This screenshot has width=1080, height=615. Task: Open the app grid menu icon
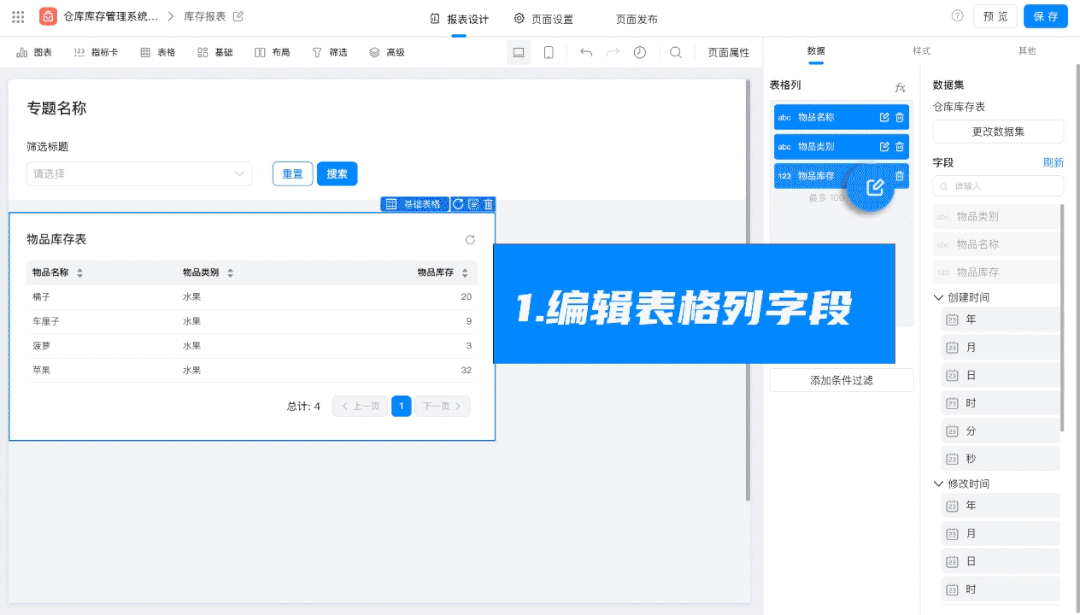pyautogui.click(x=18, y=17)
